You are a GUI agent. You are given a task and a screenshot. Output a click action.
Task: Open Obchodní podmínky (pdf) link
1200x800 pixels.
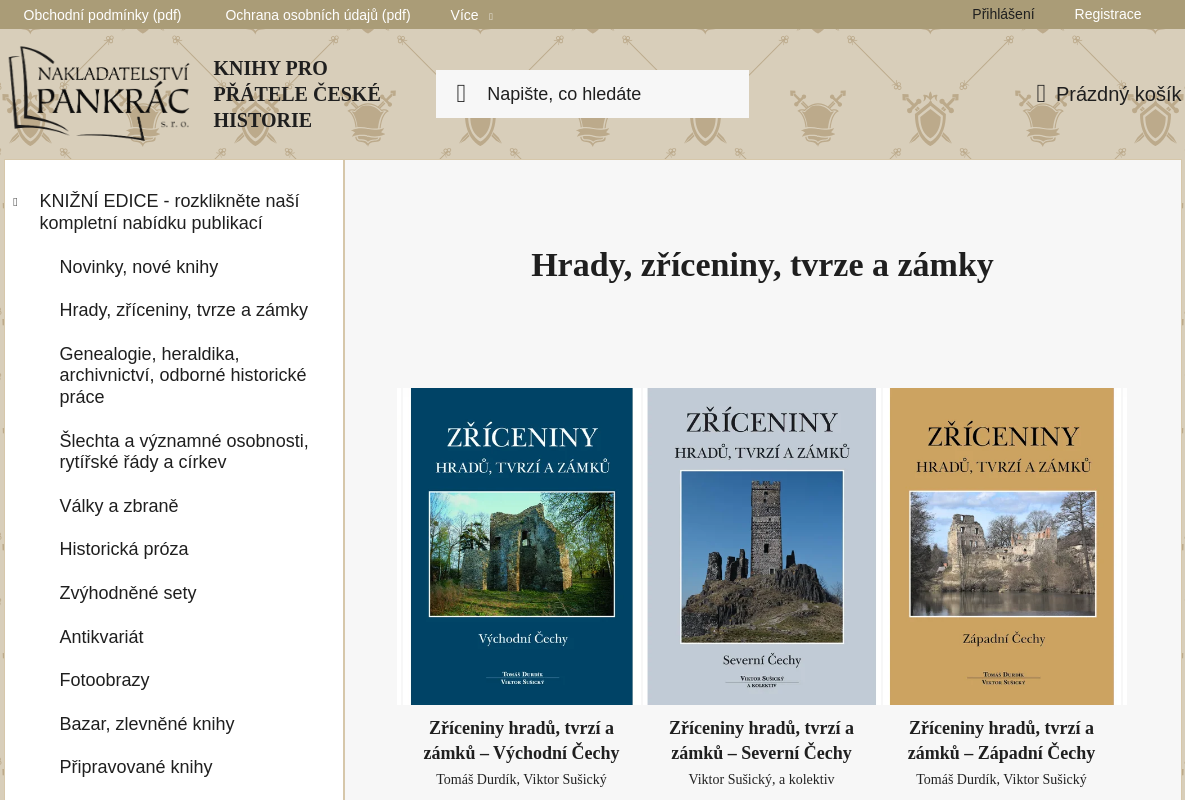102,15
